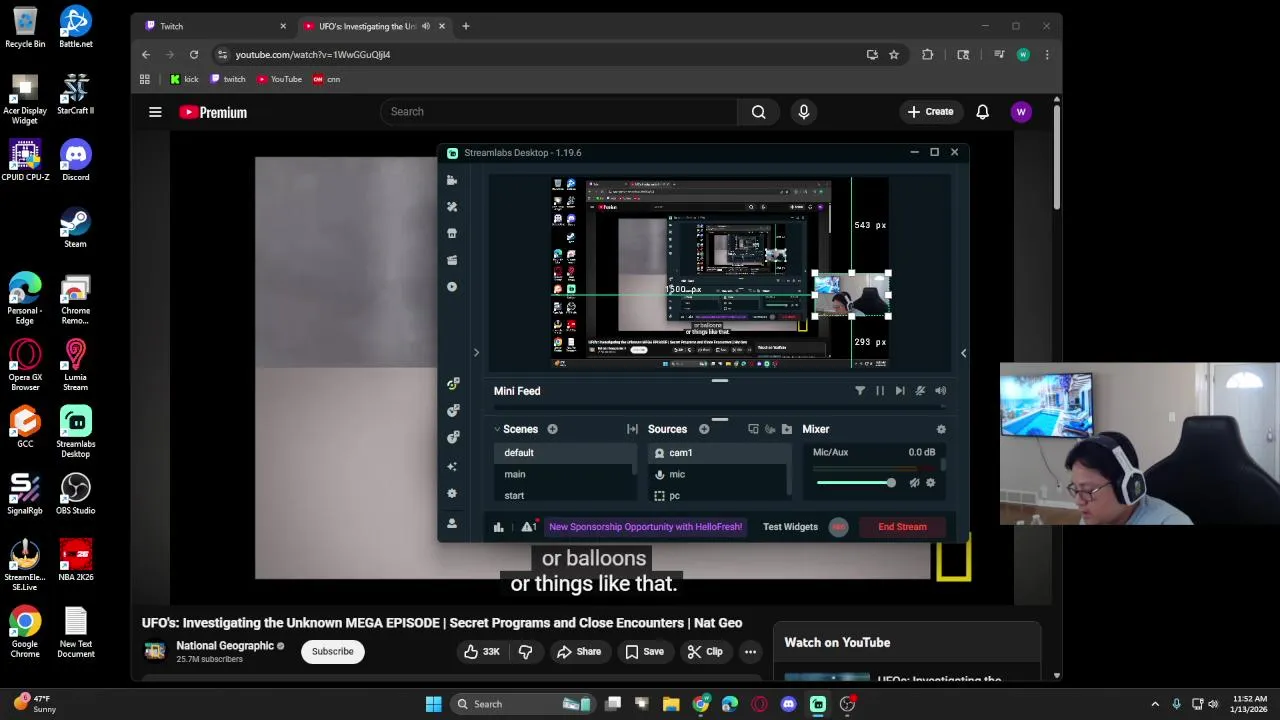Reload the YouTube page

click(194, 55)
